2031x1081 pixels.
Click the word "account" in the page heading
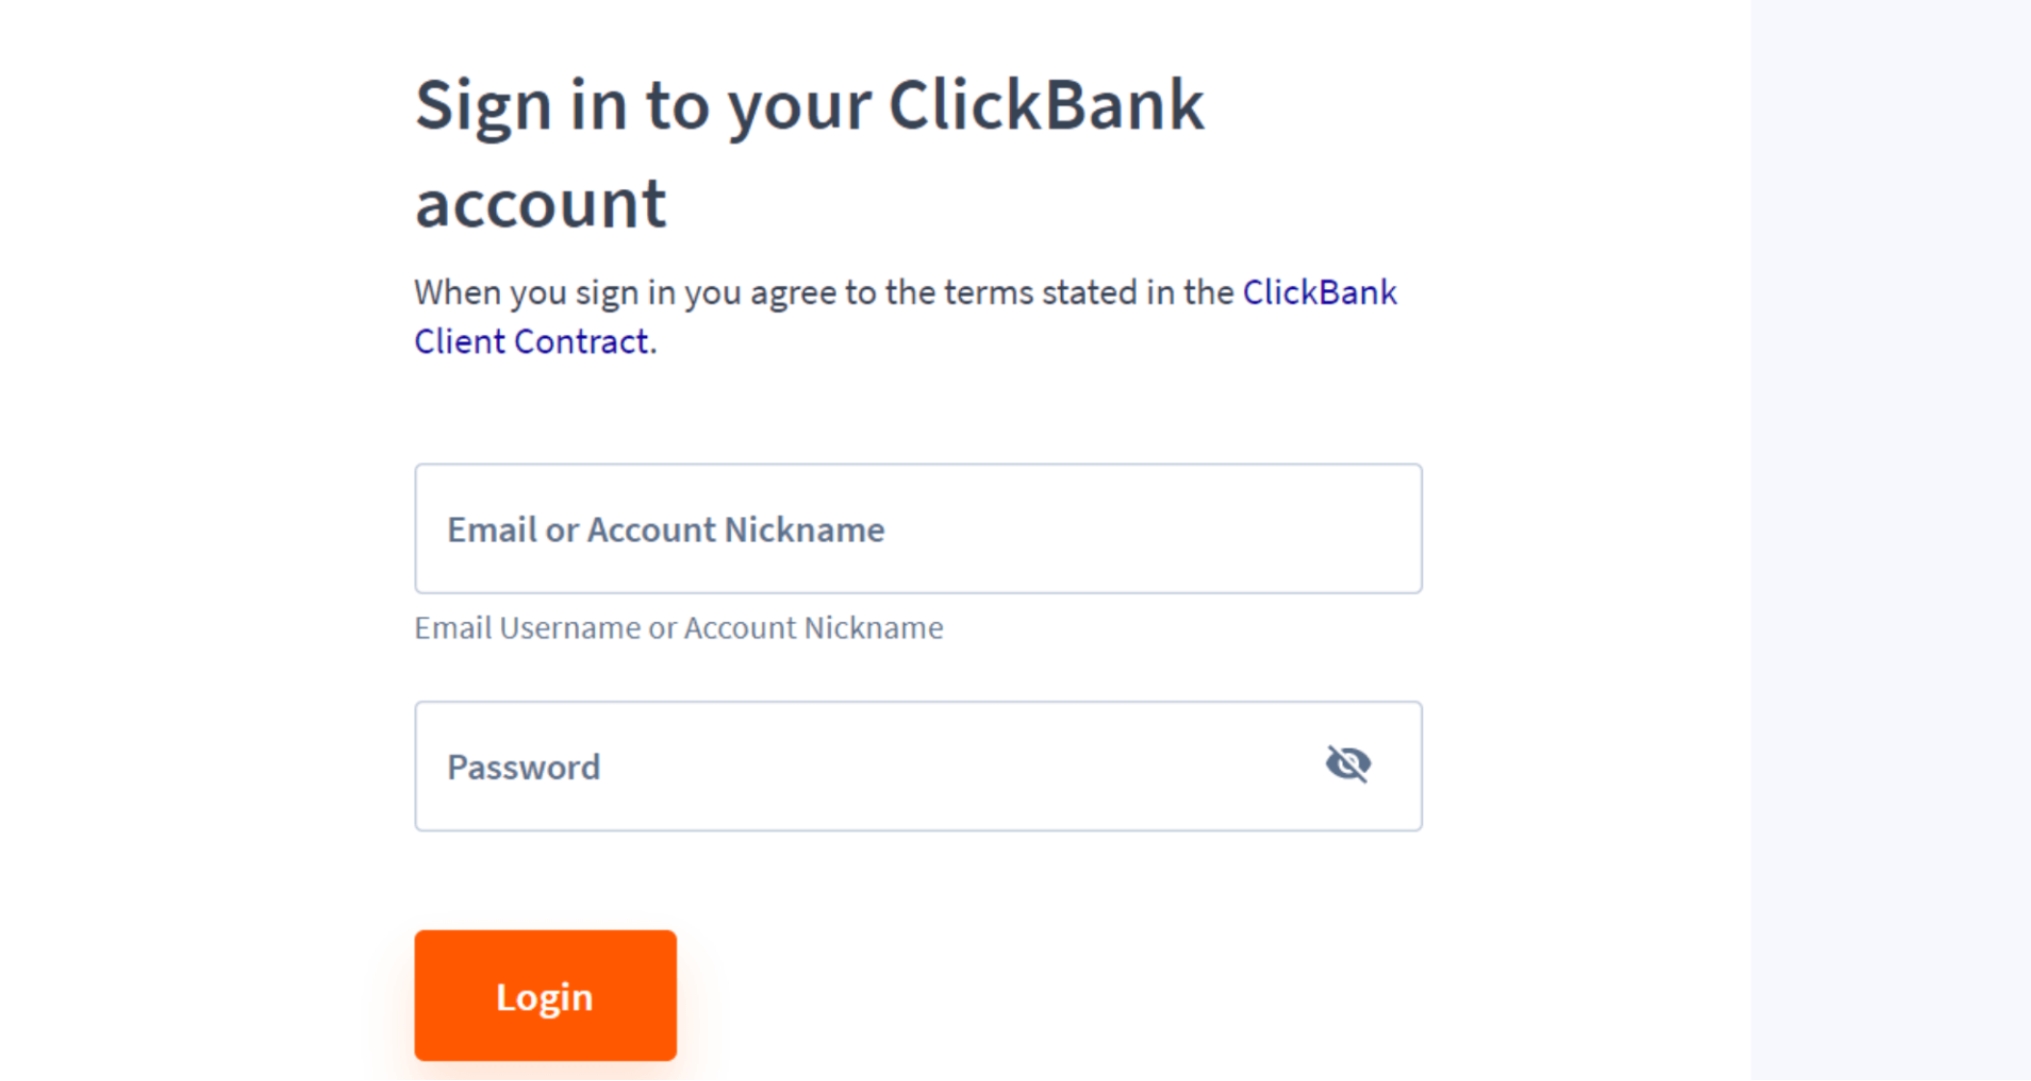pyautogui.click(x=540, y=203)
